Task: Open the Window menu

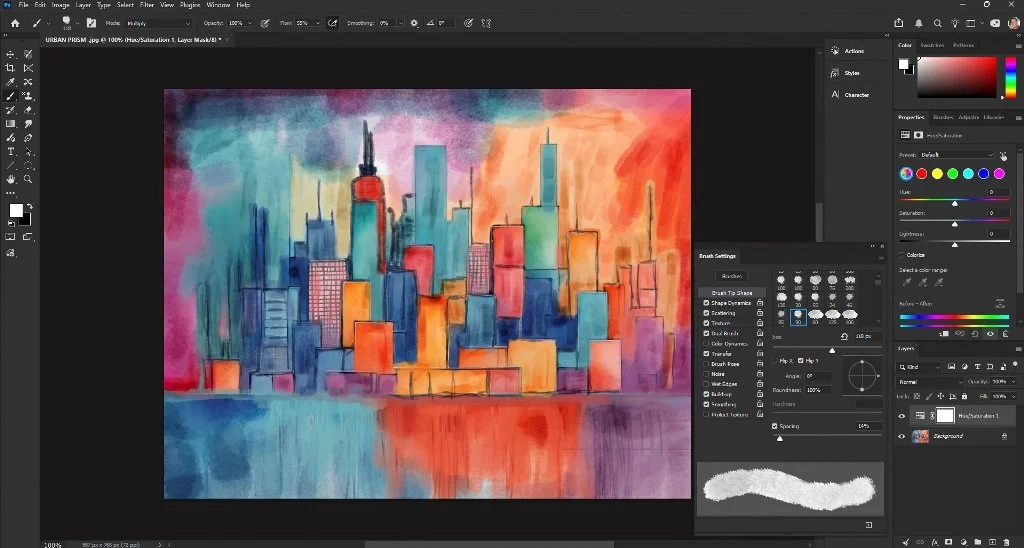Action: tap(218, 5)
